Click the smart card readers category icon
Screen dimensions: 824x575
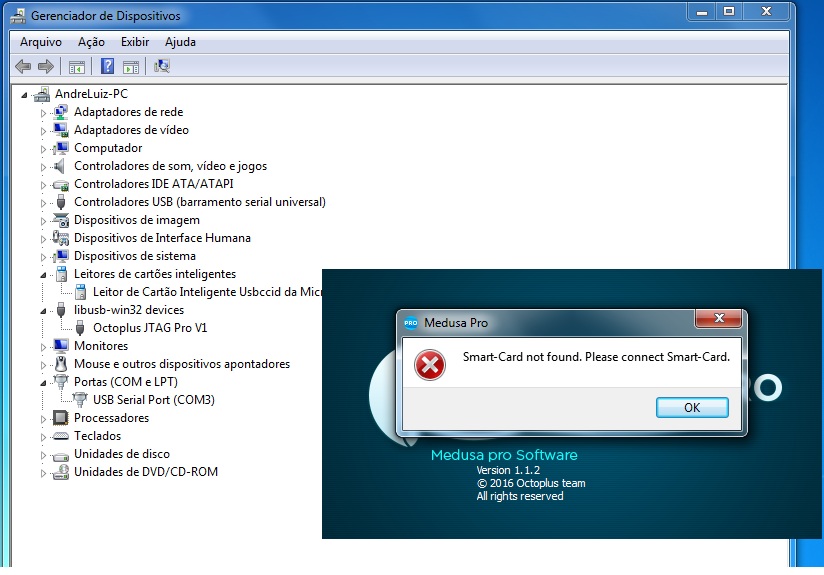pos(62,274)
